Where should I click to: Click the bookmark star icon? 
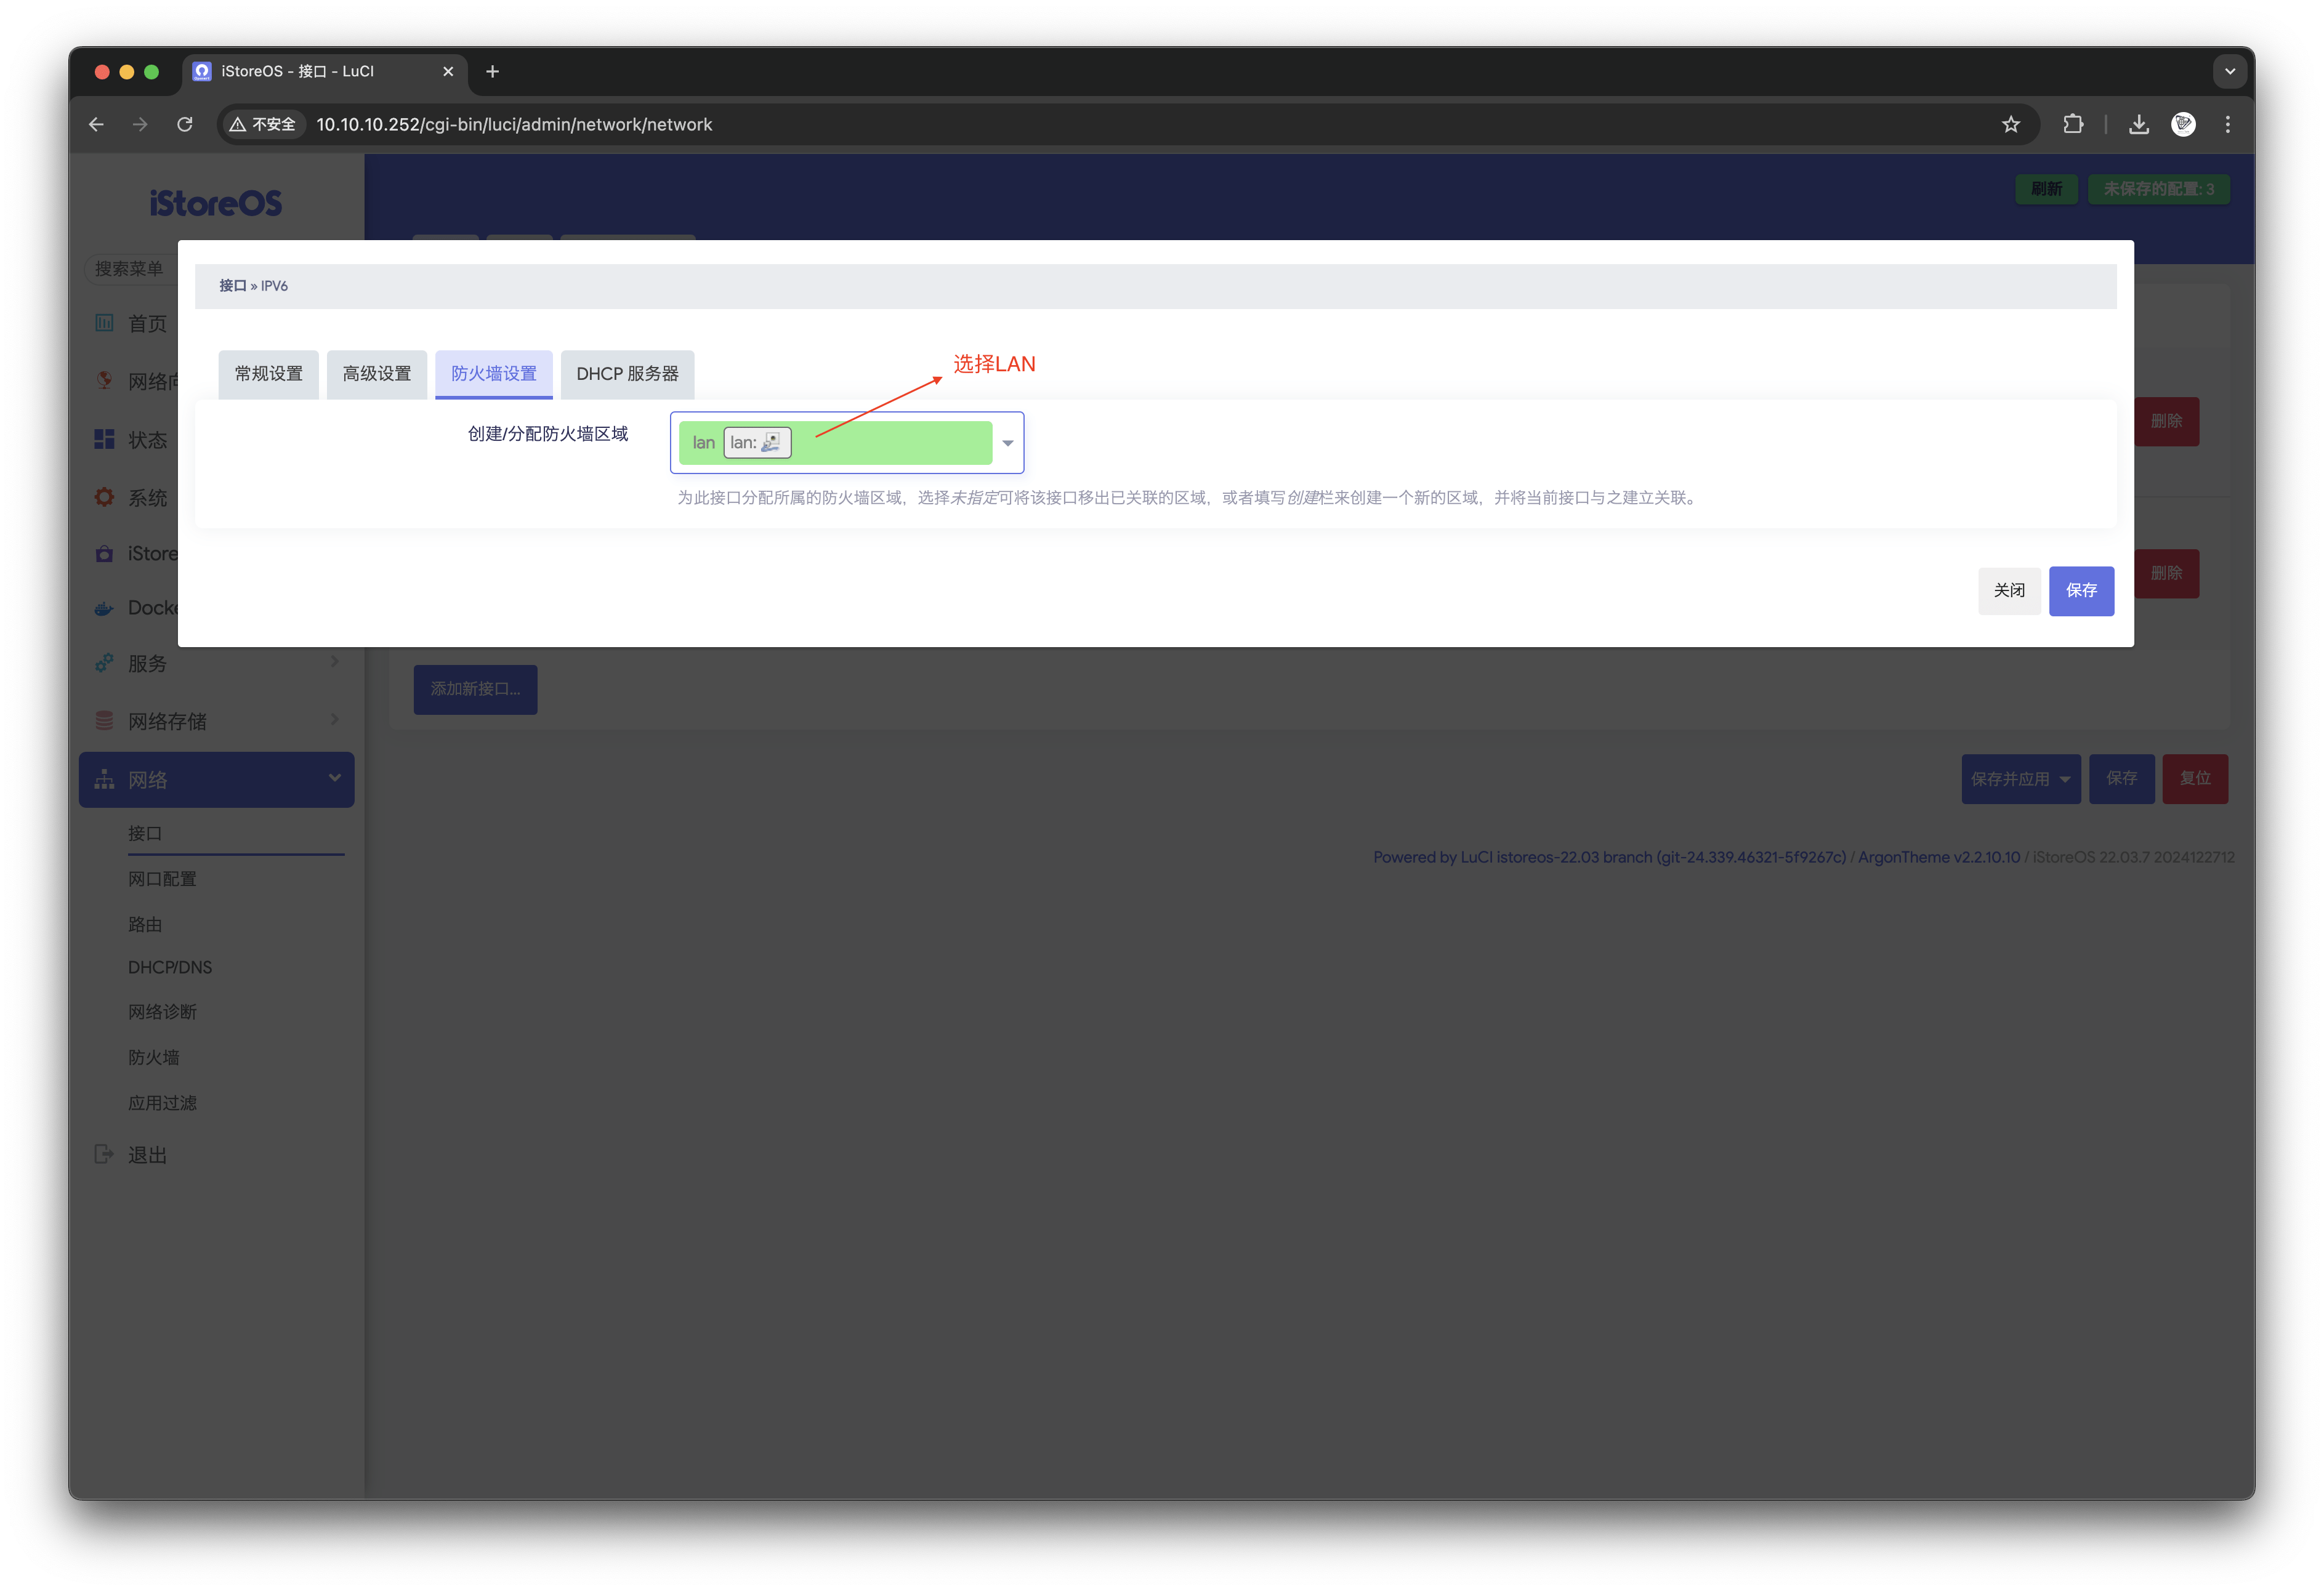tap(2010, 125)
